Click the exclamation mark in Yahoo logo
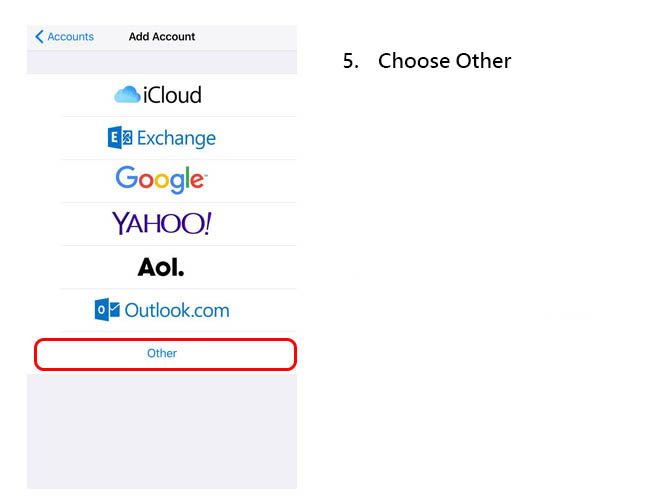Screen dimensions: 647x500 (208, 223)
